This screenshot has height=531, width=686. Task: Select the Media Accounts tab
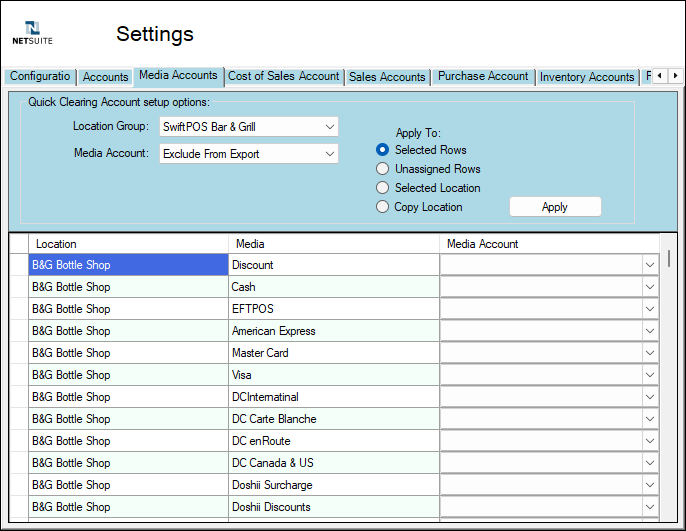(x=178, y=76)
